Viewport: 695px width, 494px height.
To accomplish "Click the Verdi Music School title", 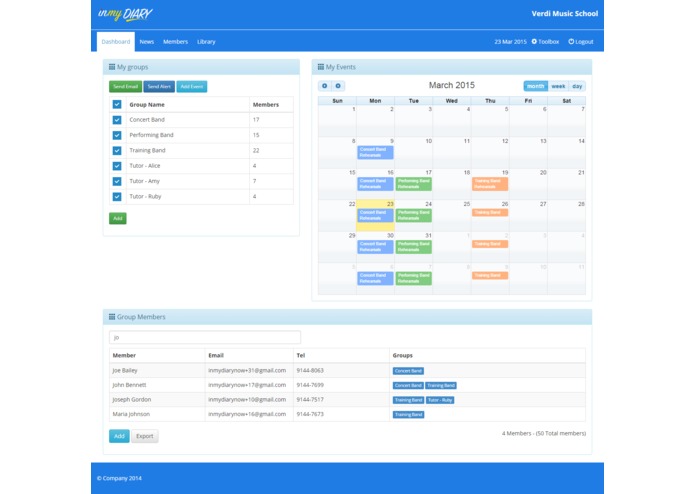I will 565,14.
